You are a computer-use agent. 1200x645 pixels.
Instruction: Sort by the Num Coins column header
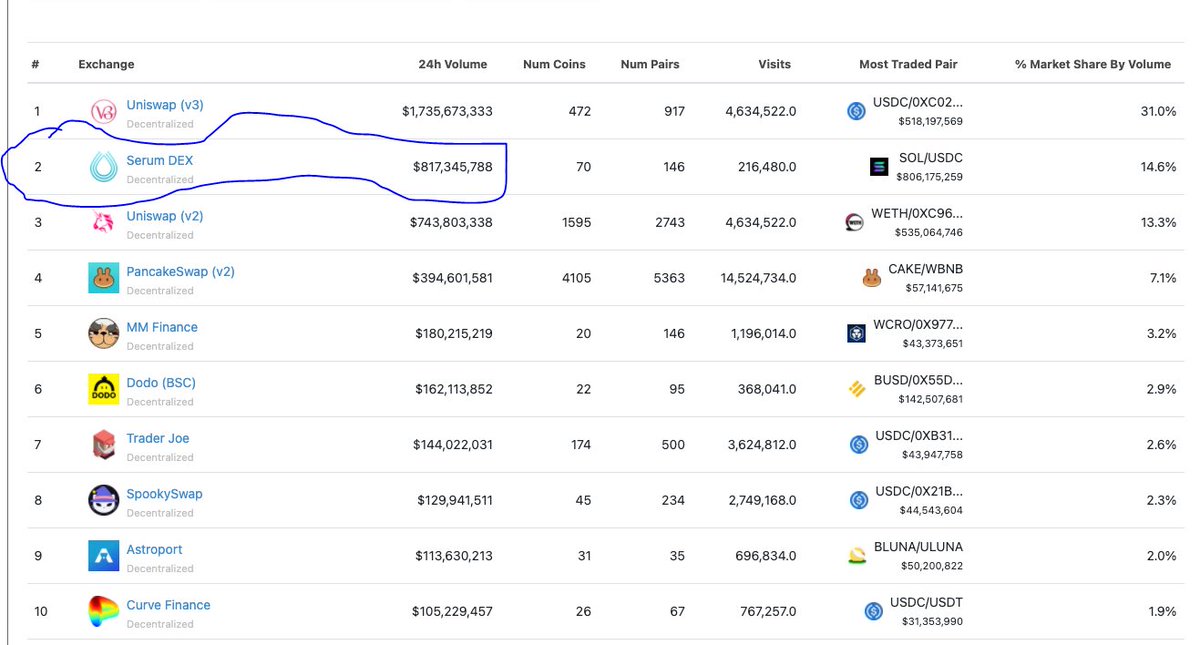pyautogui.click(x=554, y=64)
